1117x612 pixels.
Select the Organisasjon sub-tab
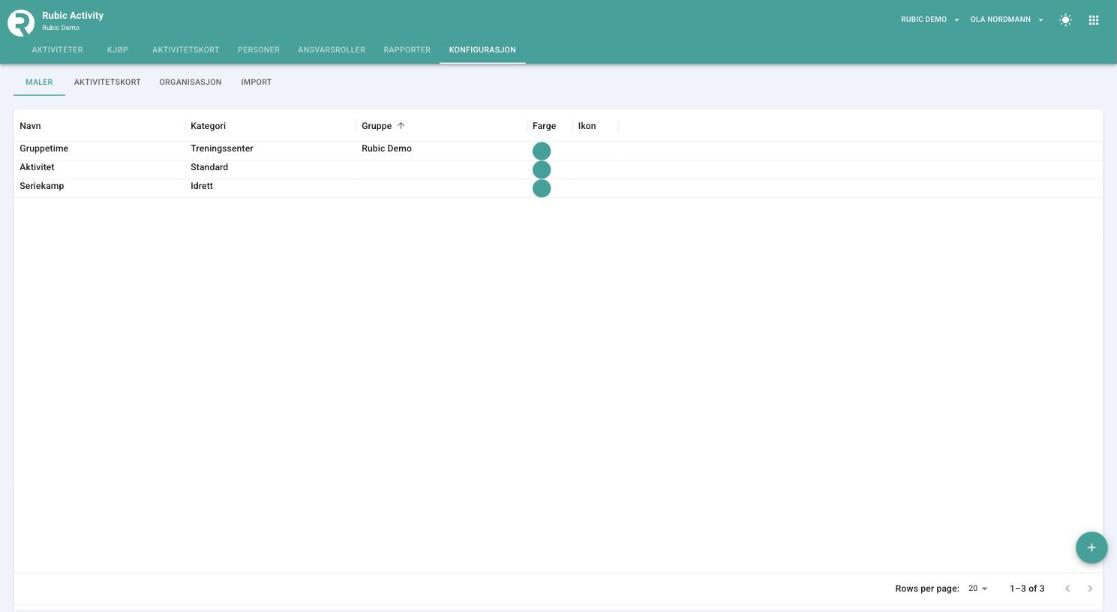pyautogui.click(x=190, y=82)
